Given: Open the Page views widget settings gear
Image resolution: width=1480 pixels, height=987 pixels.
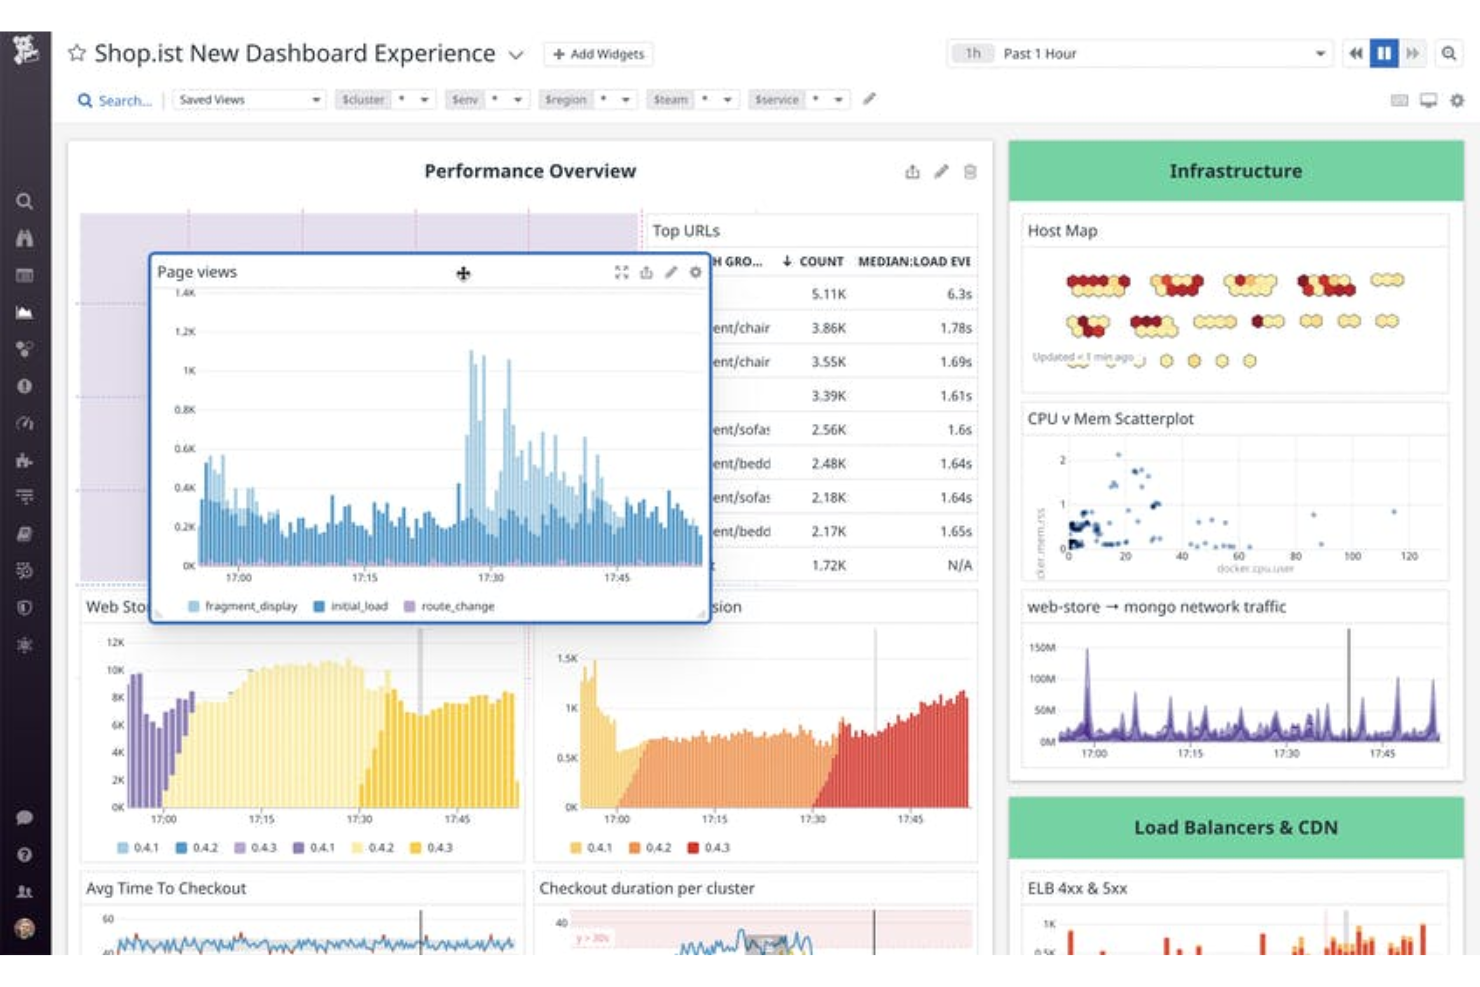Looking at the screenshot, I should (695, 272).
